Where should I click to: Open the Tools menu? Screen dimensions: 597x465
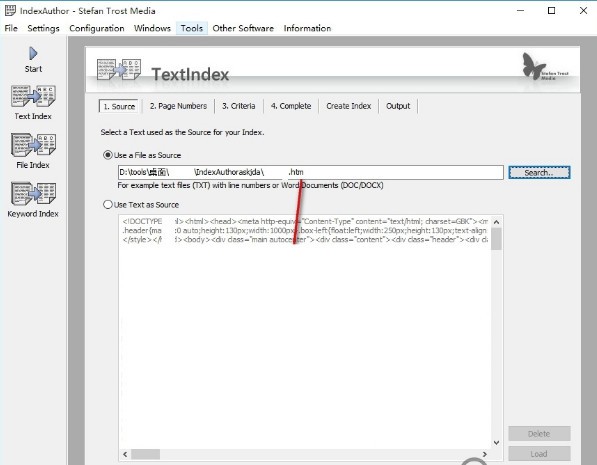(192, 28)
